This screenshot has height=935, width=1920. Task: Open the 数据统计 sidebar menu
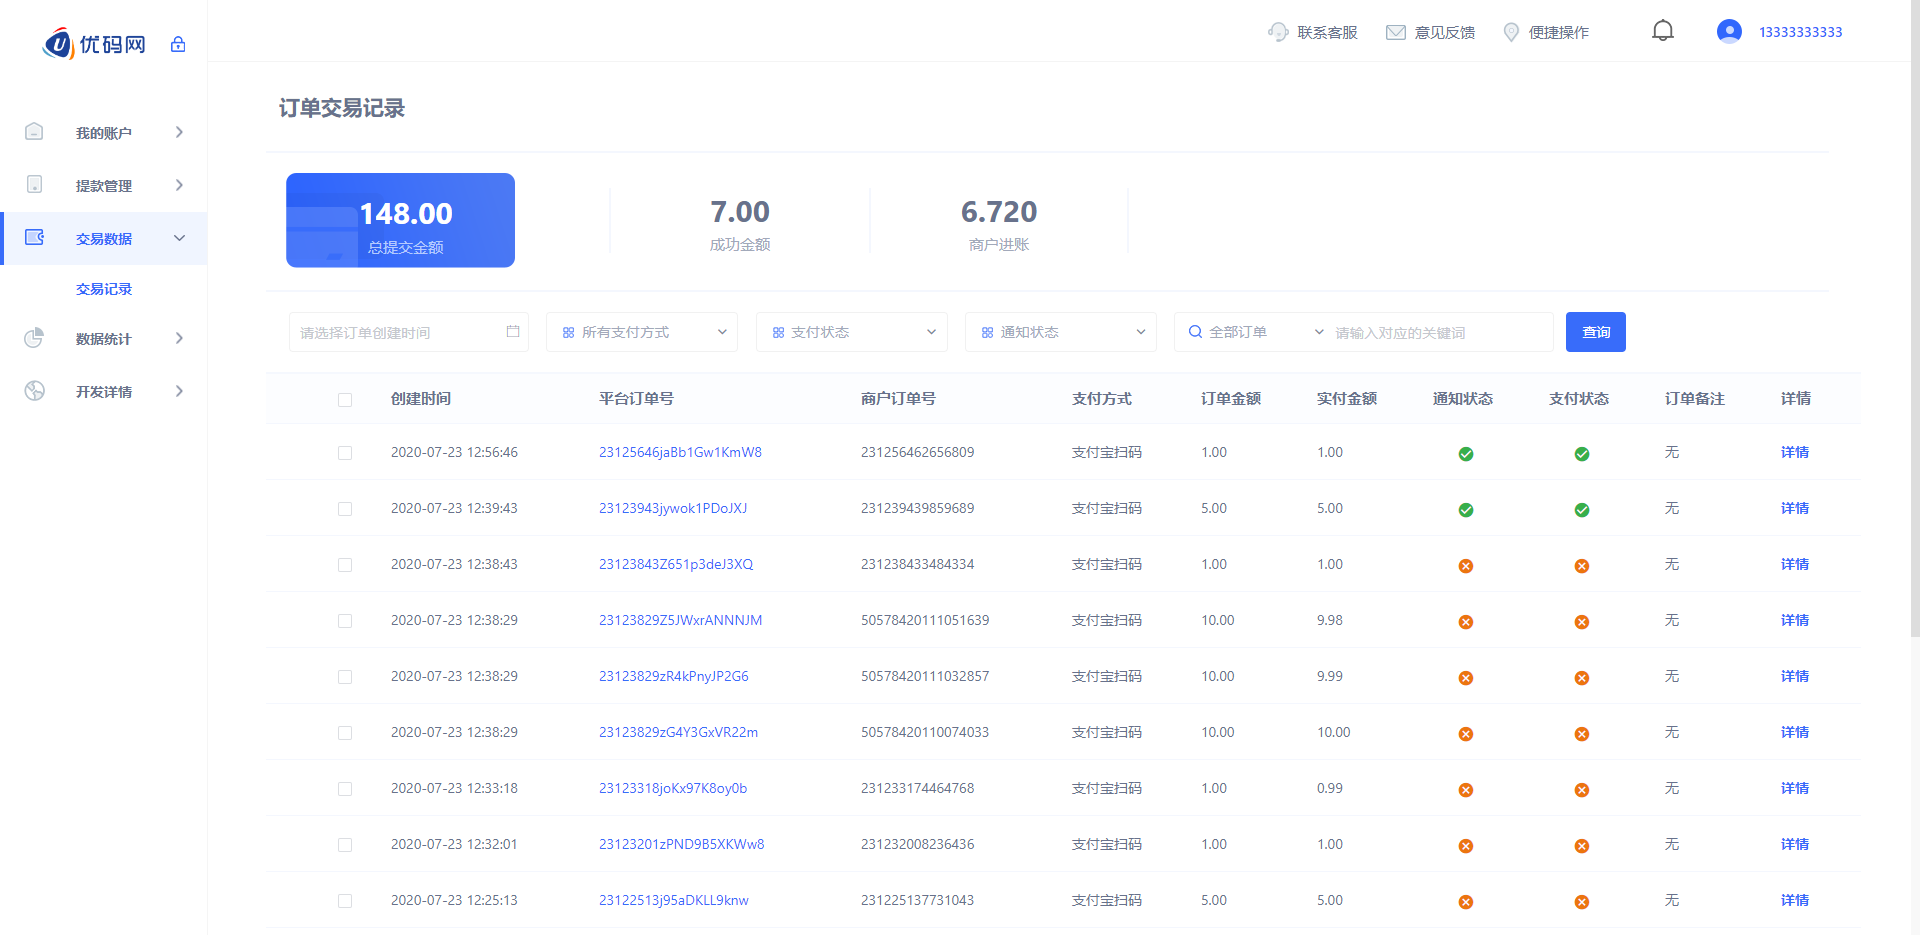[x=104, y=339]
